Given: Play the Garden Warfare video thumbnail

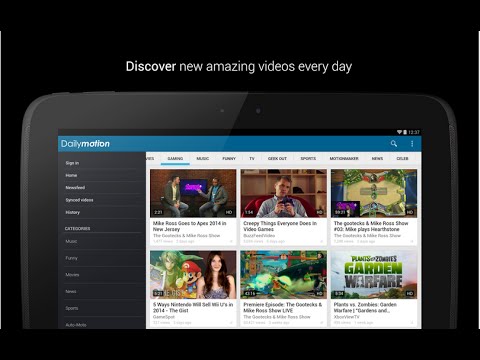Looking at the screenshot, I should pos(374,275).
